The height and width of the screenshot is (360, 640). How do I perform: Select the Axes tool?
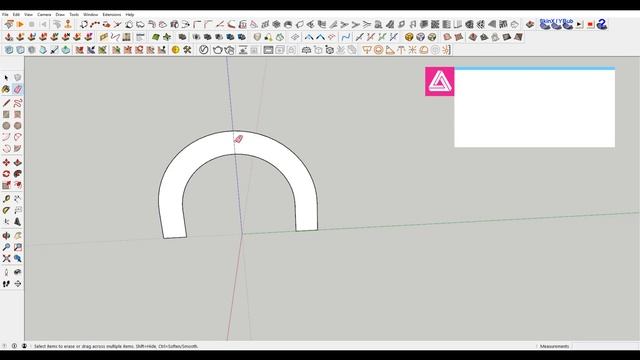pyautogui.click(x=6, y=222)
